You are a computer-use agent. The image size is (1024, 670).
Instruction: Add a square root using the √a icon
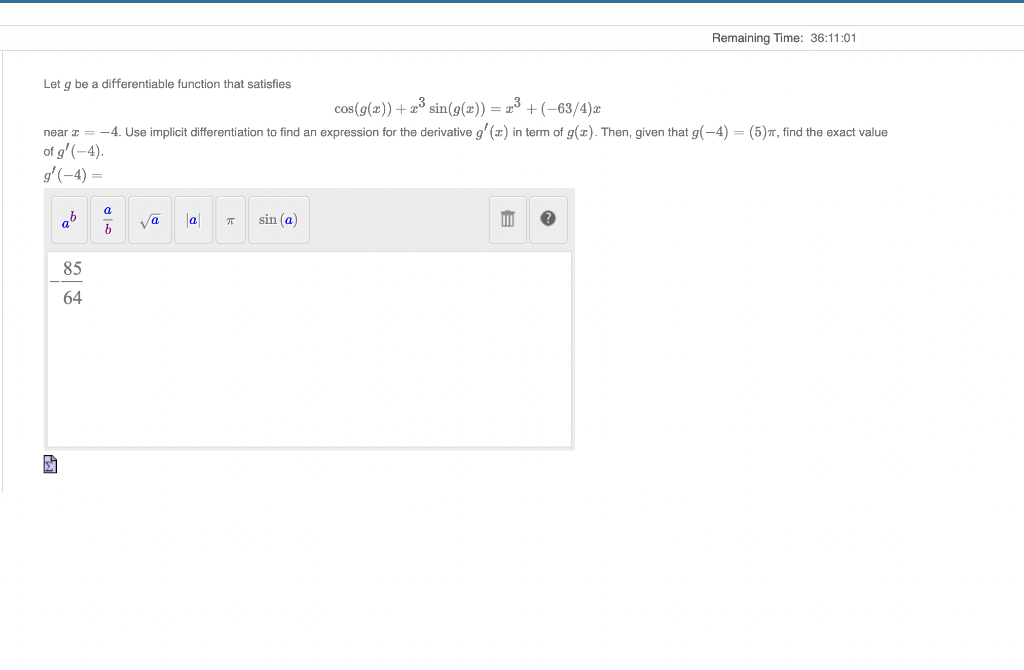coord(150,220)
